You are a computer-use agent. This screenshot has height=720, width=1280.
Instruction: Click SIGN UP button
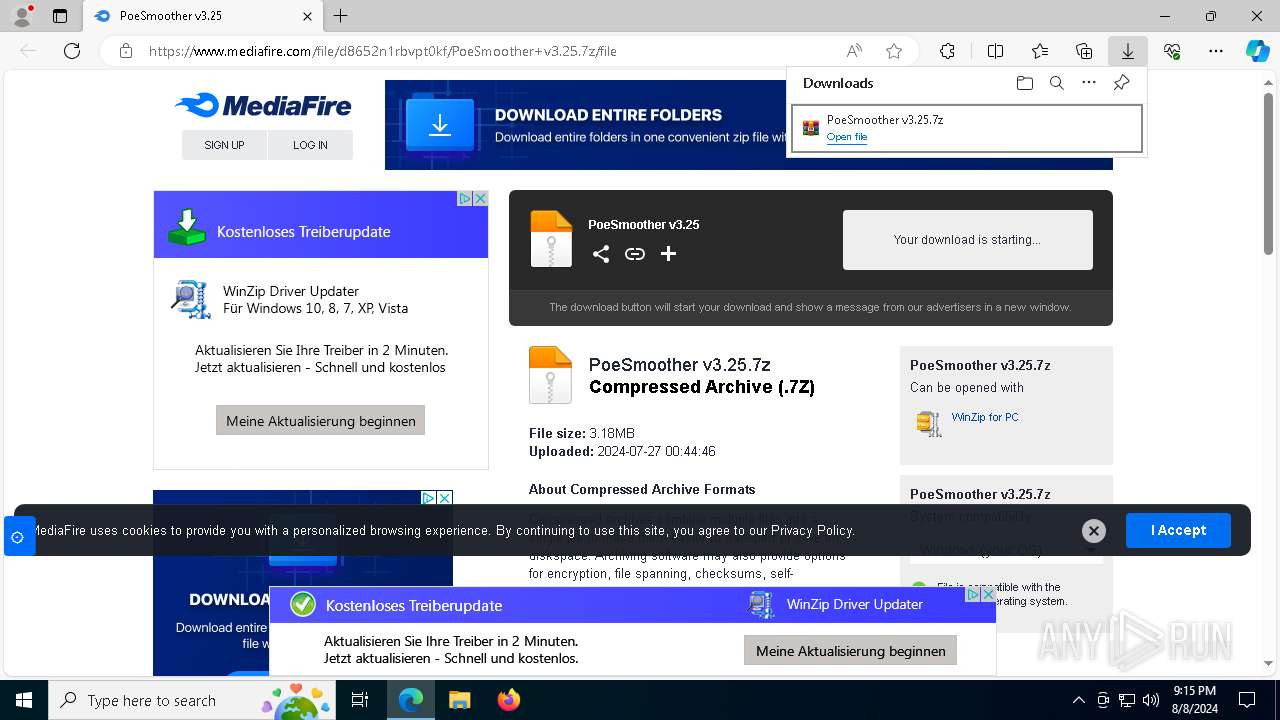[x=224, y=145]
